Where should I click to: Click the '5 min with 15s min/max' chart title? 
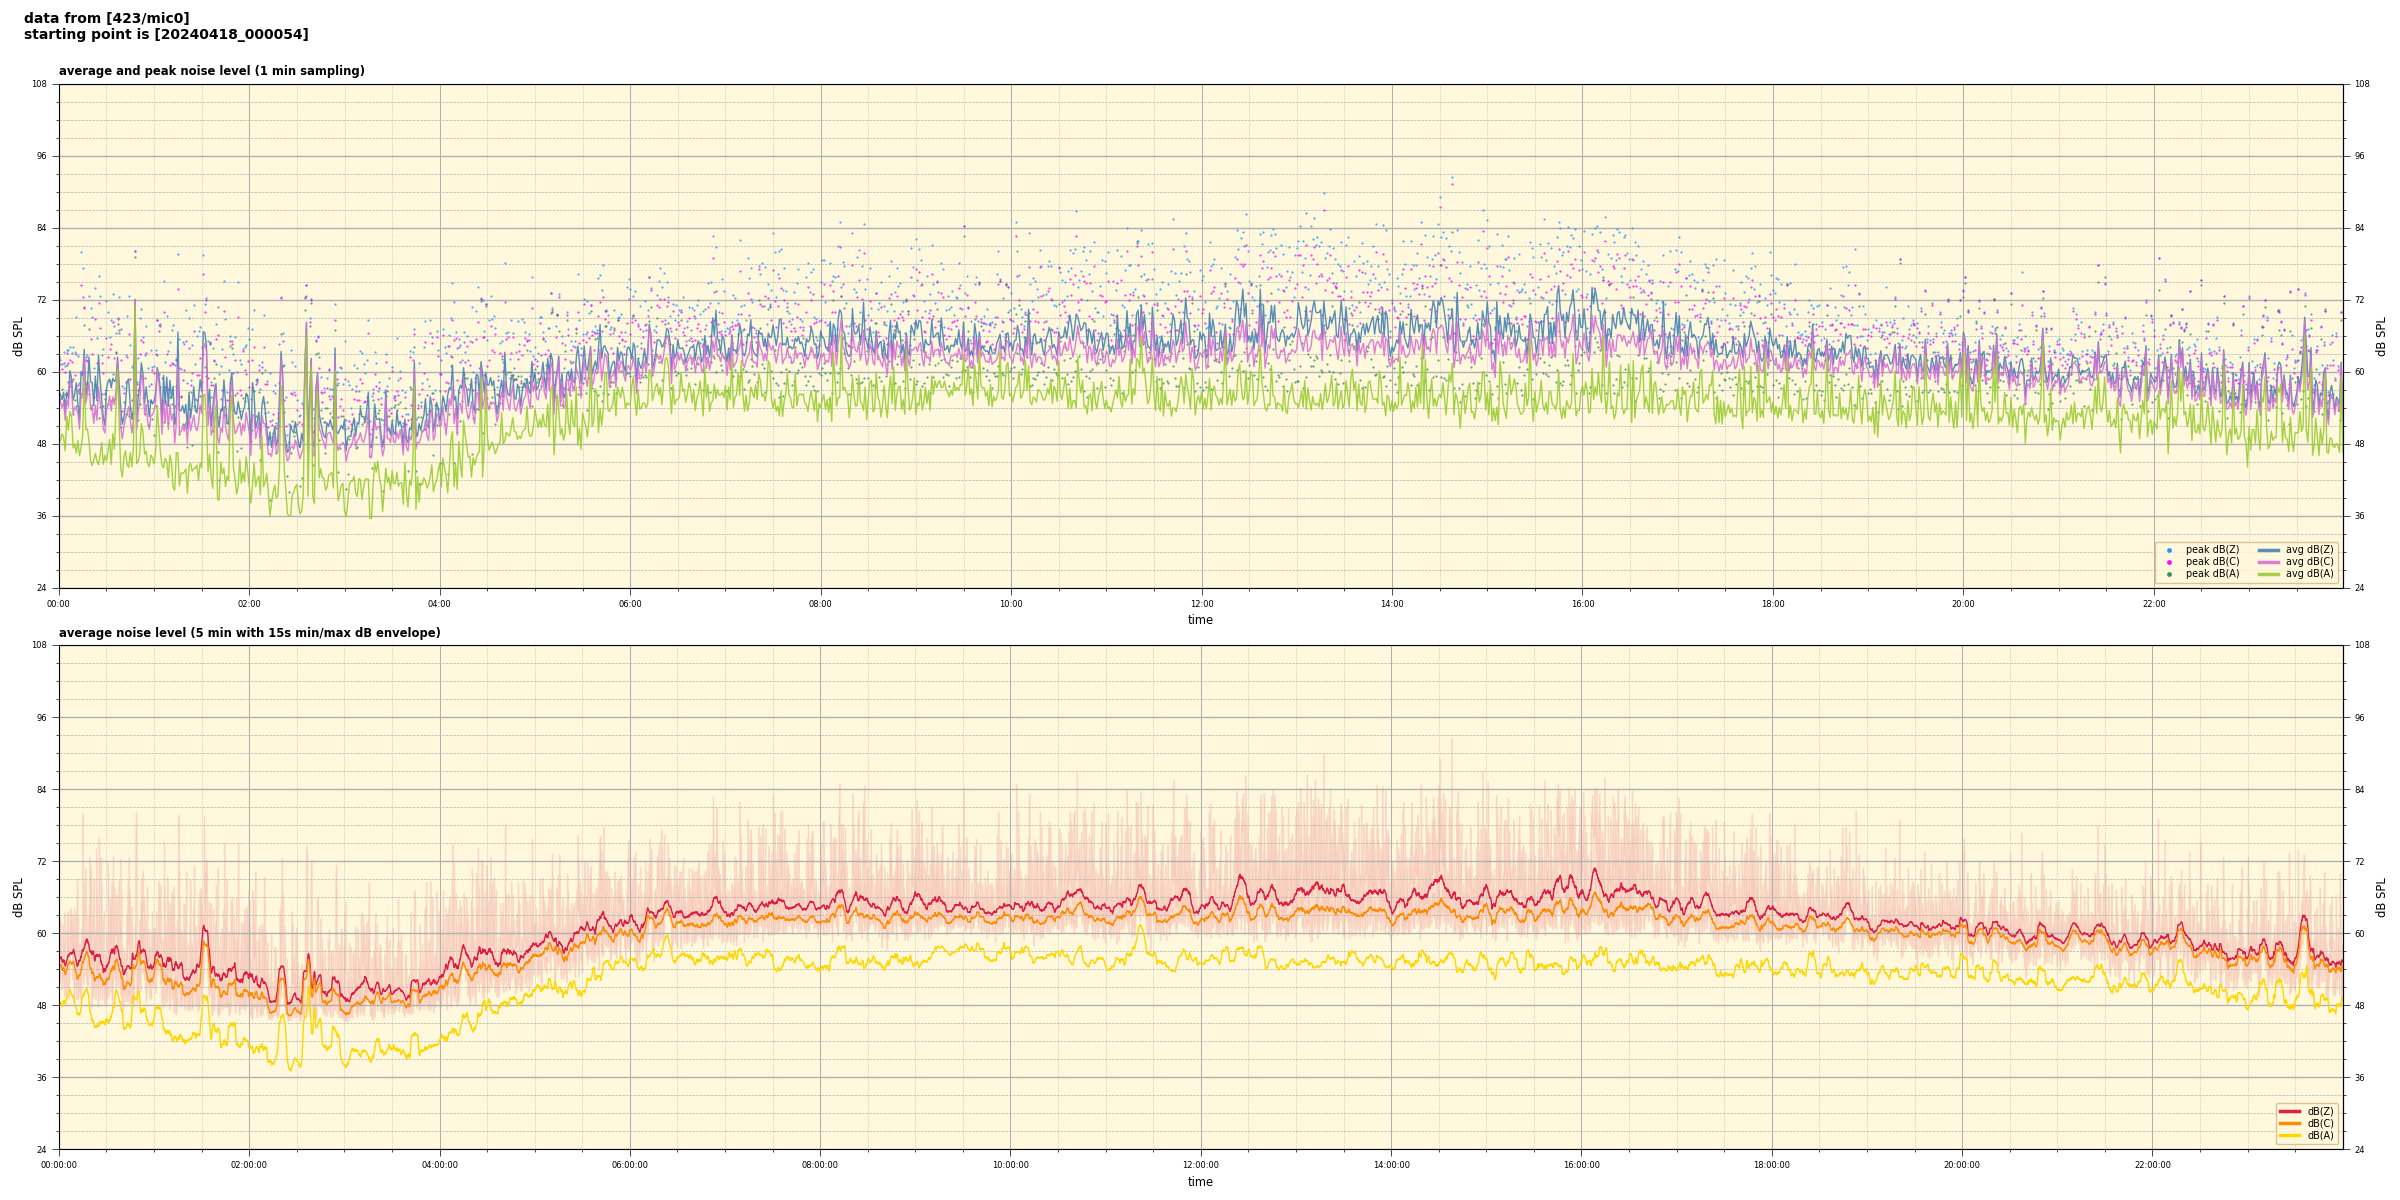pos(249,633)
